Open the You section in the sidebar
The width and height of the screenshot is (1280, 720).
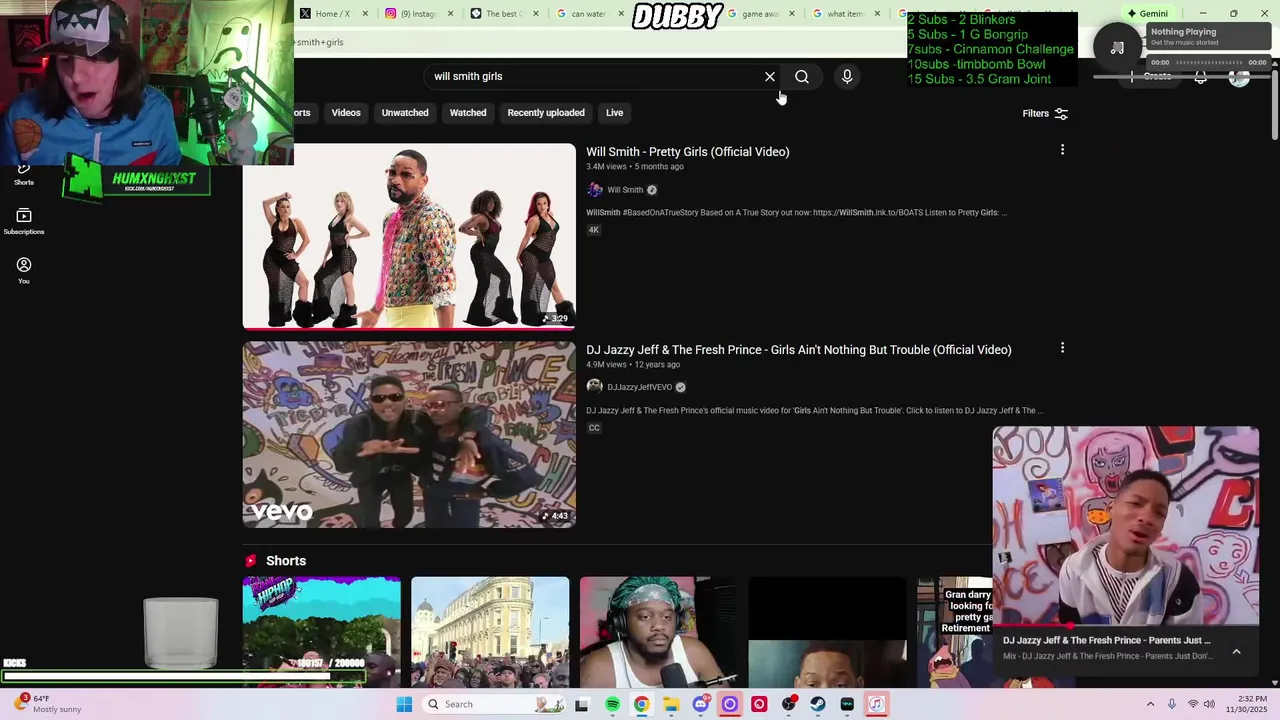click(x=24, y=271)
